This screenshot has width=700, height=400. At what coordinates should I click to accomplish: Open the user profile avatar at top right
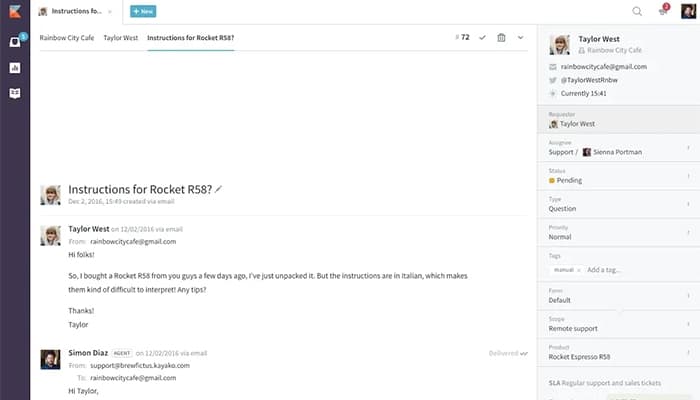(687, 12)
